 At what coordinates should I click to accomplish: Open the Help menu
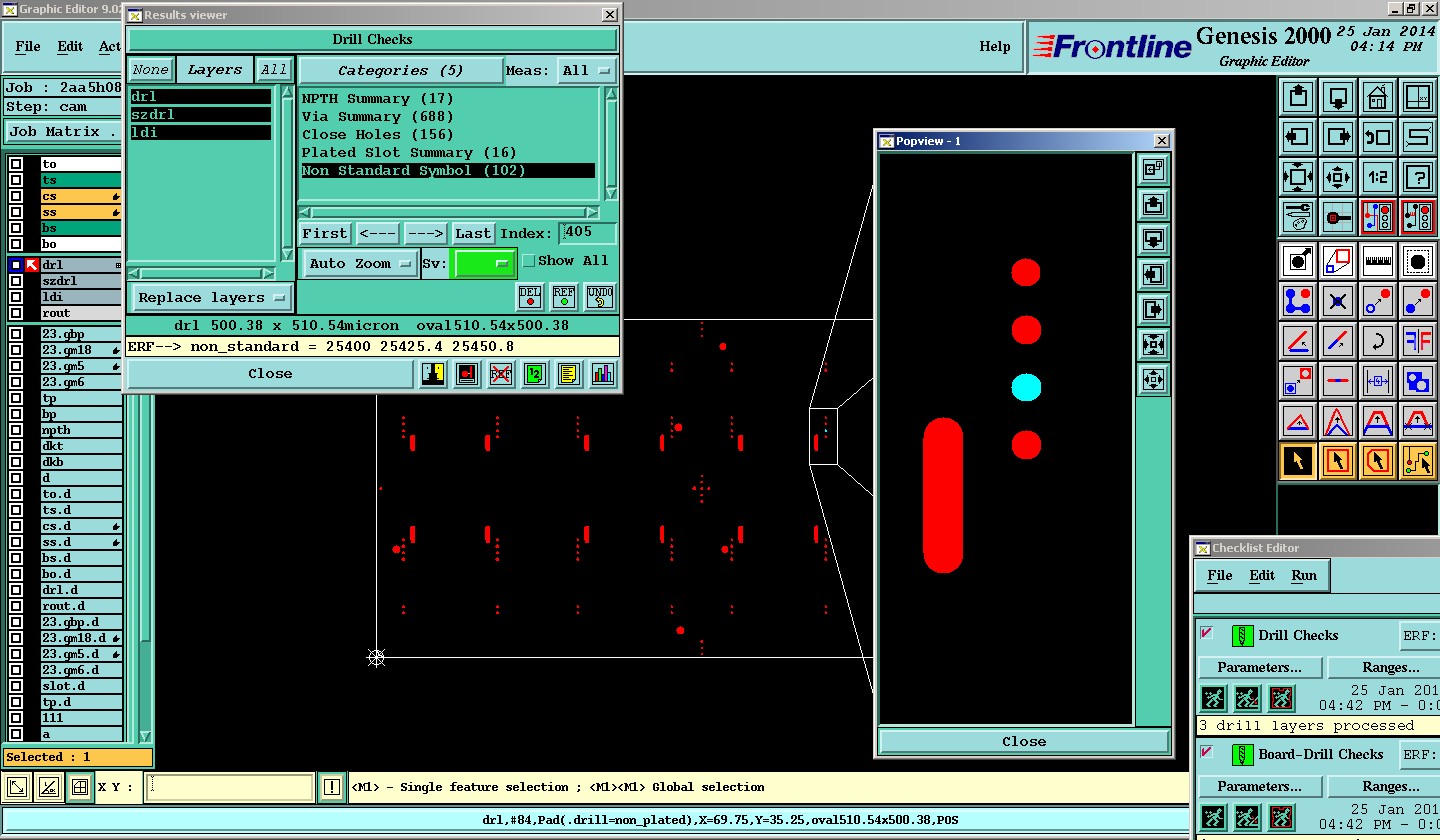pos(994,46)
